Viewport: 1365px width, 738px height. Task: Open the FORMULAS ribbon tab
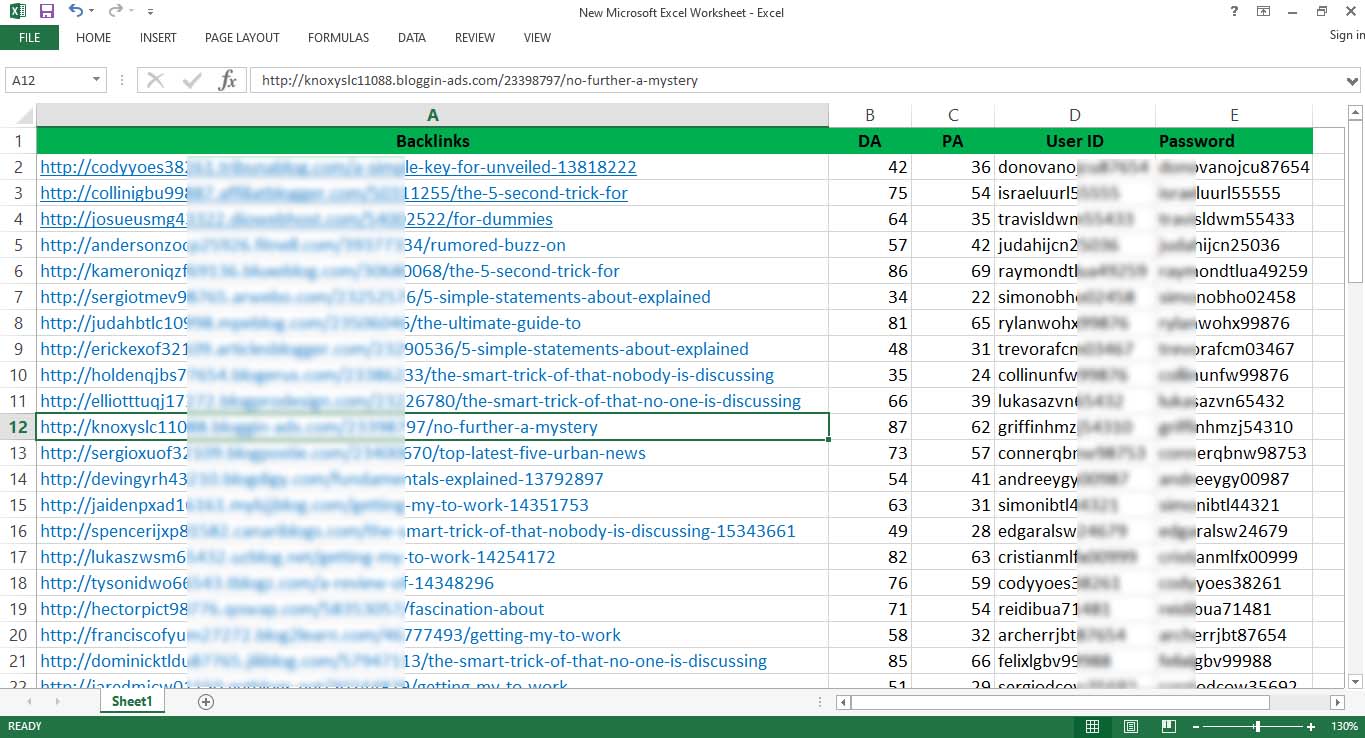tap(338, 38)
